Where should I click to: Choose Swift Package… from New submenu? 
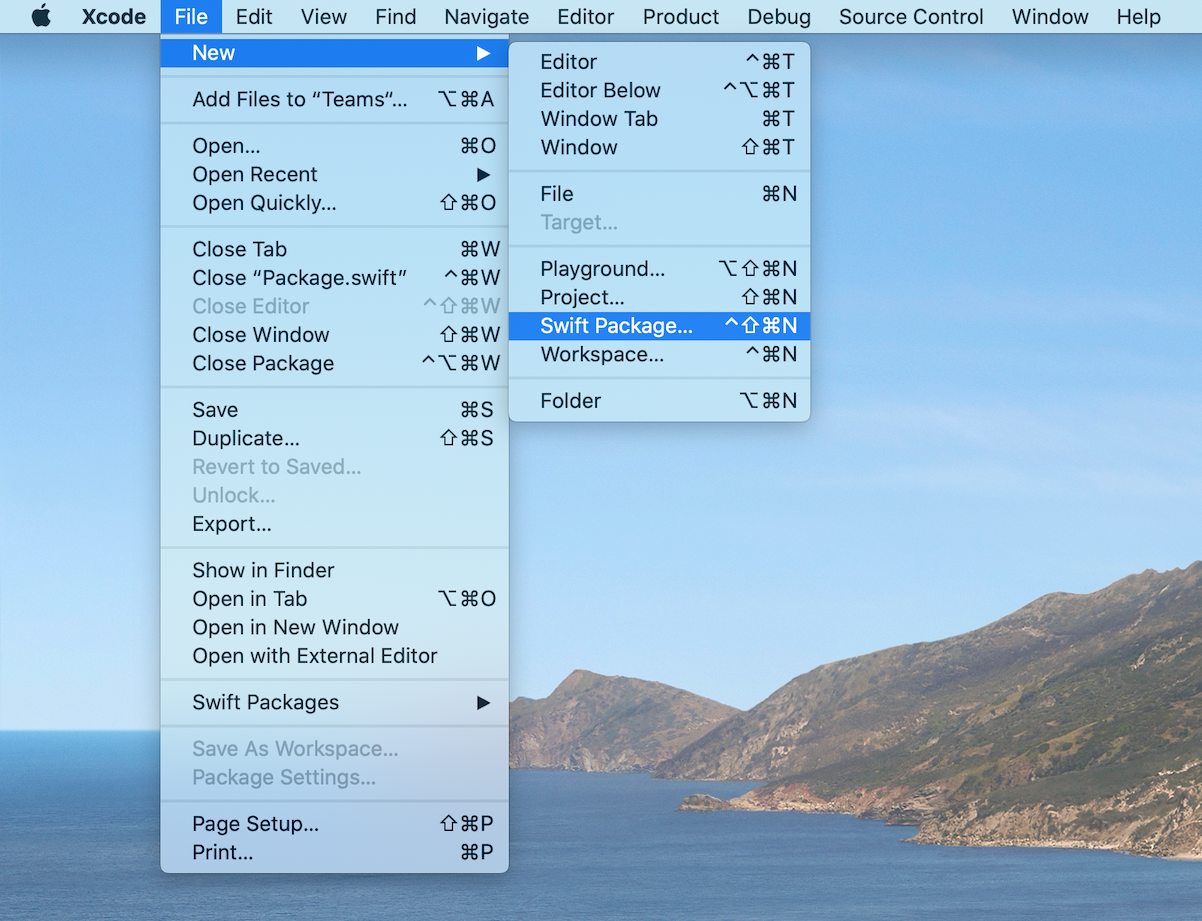point(616,326)
